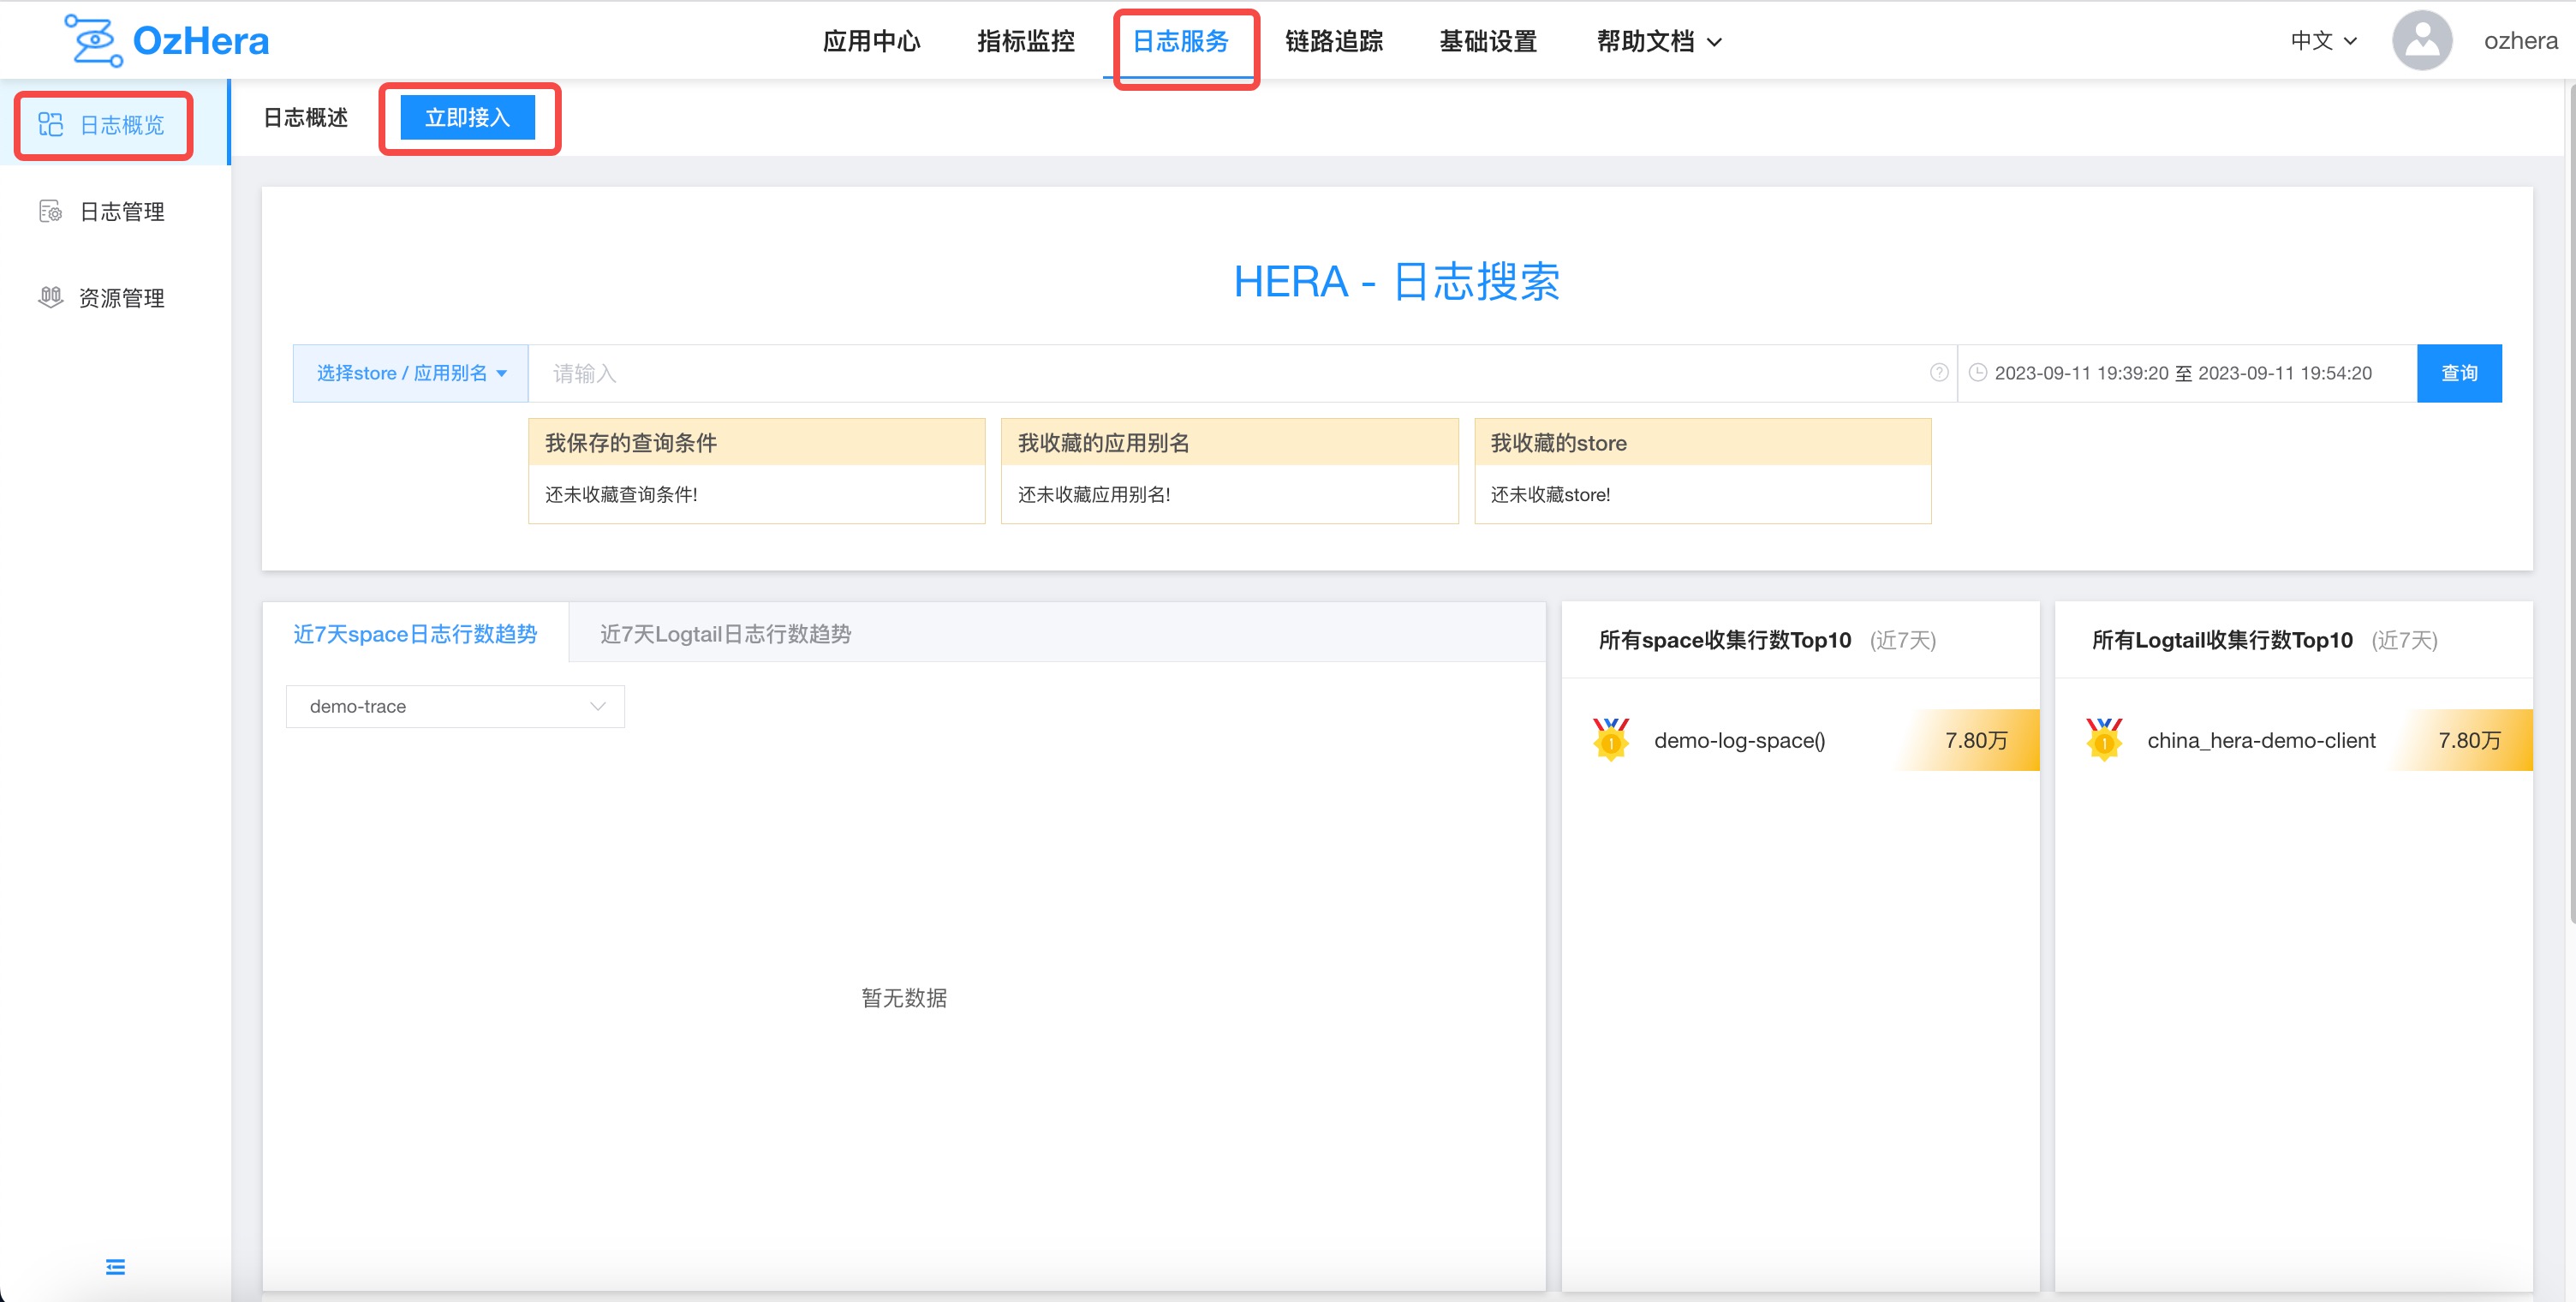Open the 选择store / 应用别名 dropdown

[411, 373]
